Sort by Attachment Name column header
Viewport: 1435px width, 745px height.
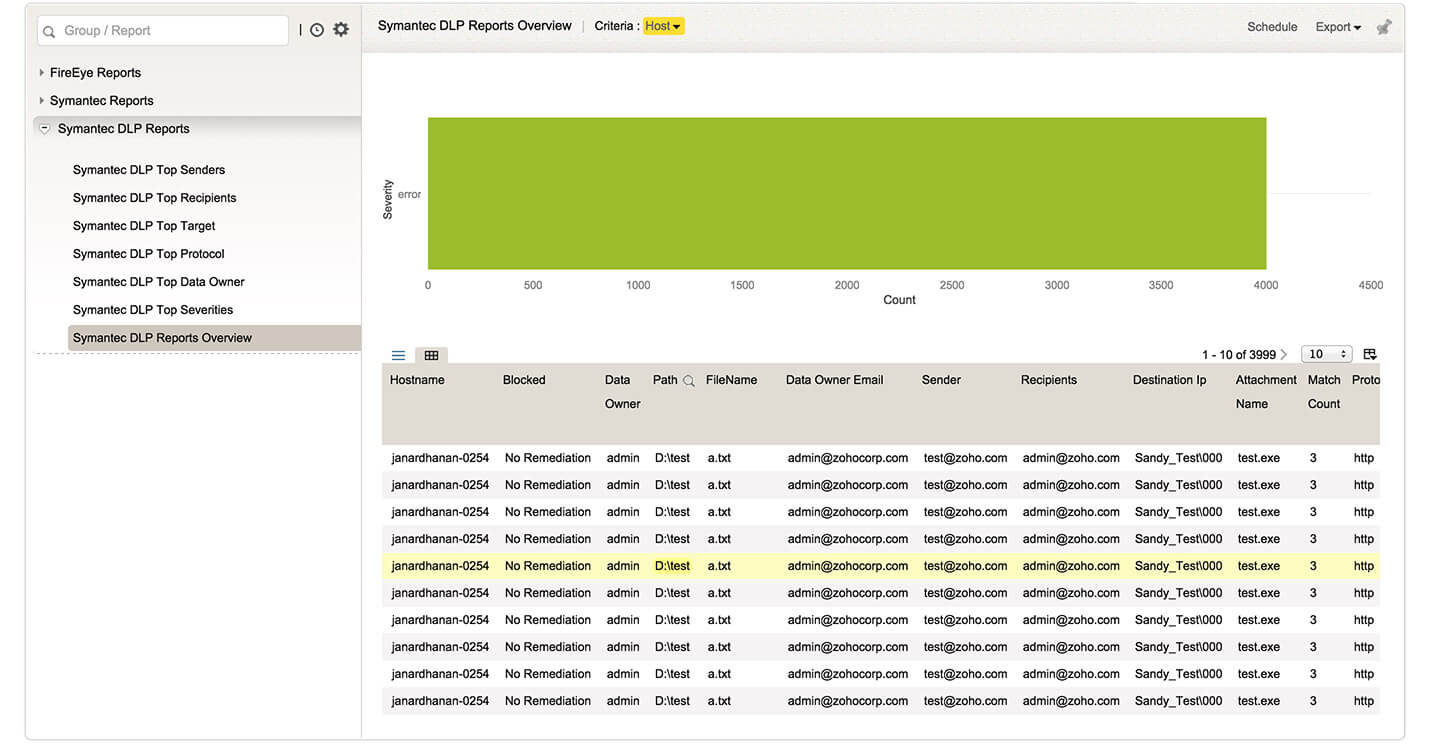point(1266,392)
